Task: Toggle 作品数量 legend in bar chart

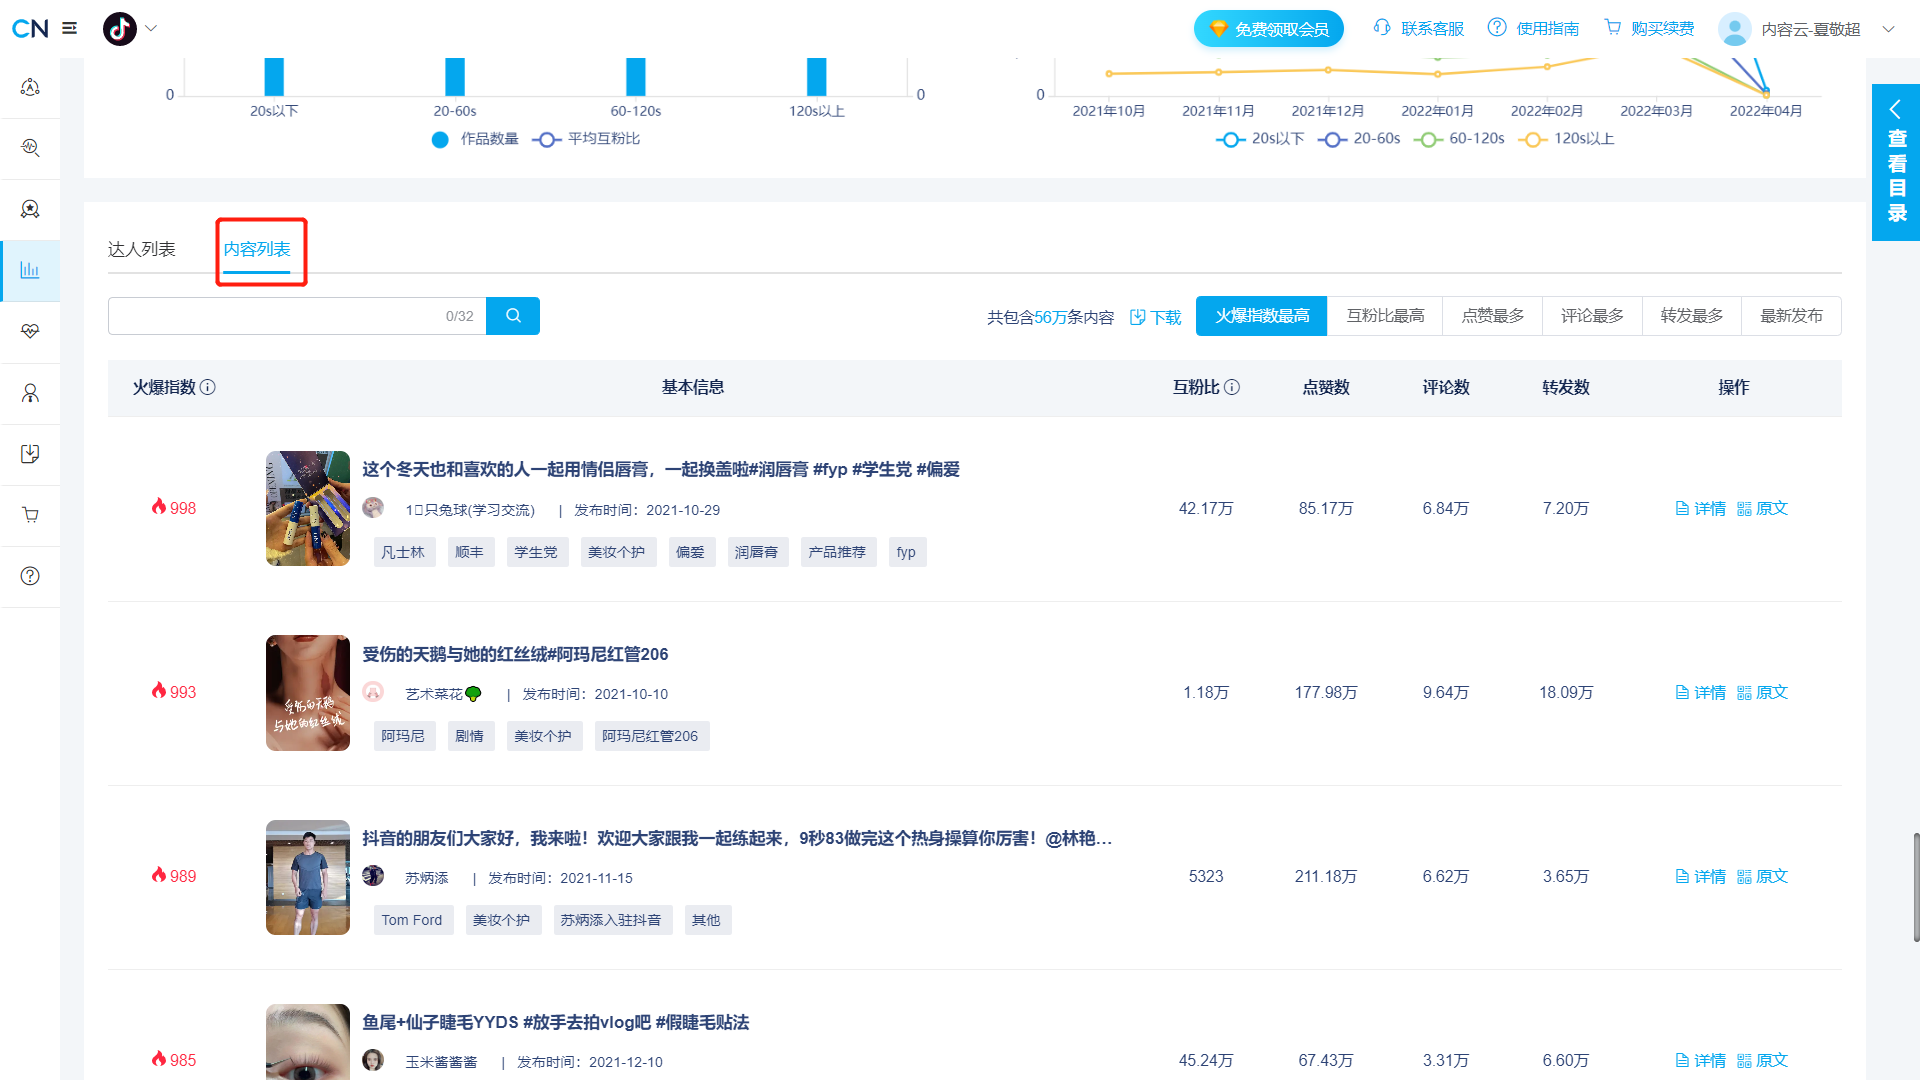Action: pos(475,139)
